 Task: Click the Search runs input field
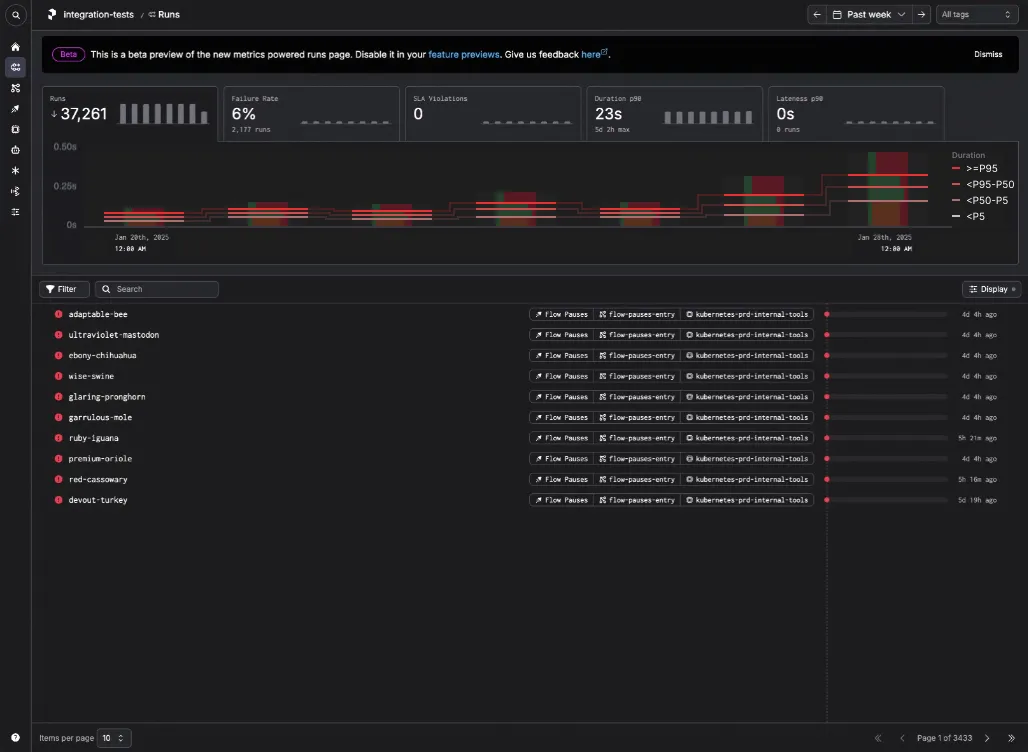(157, 289)
